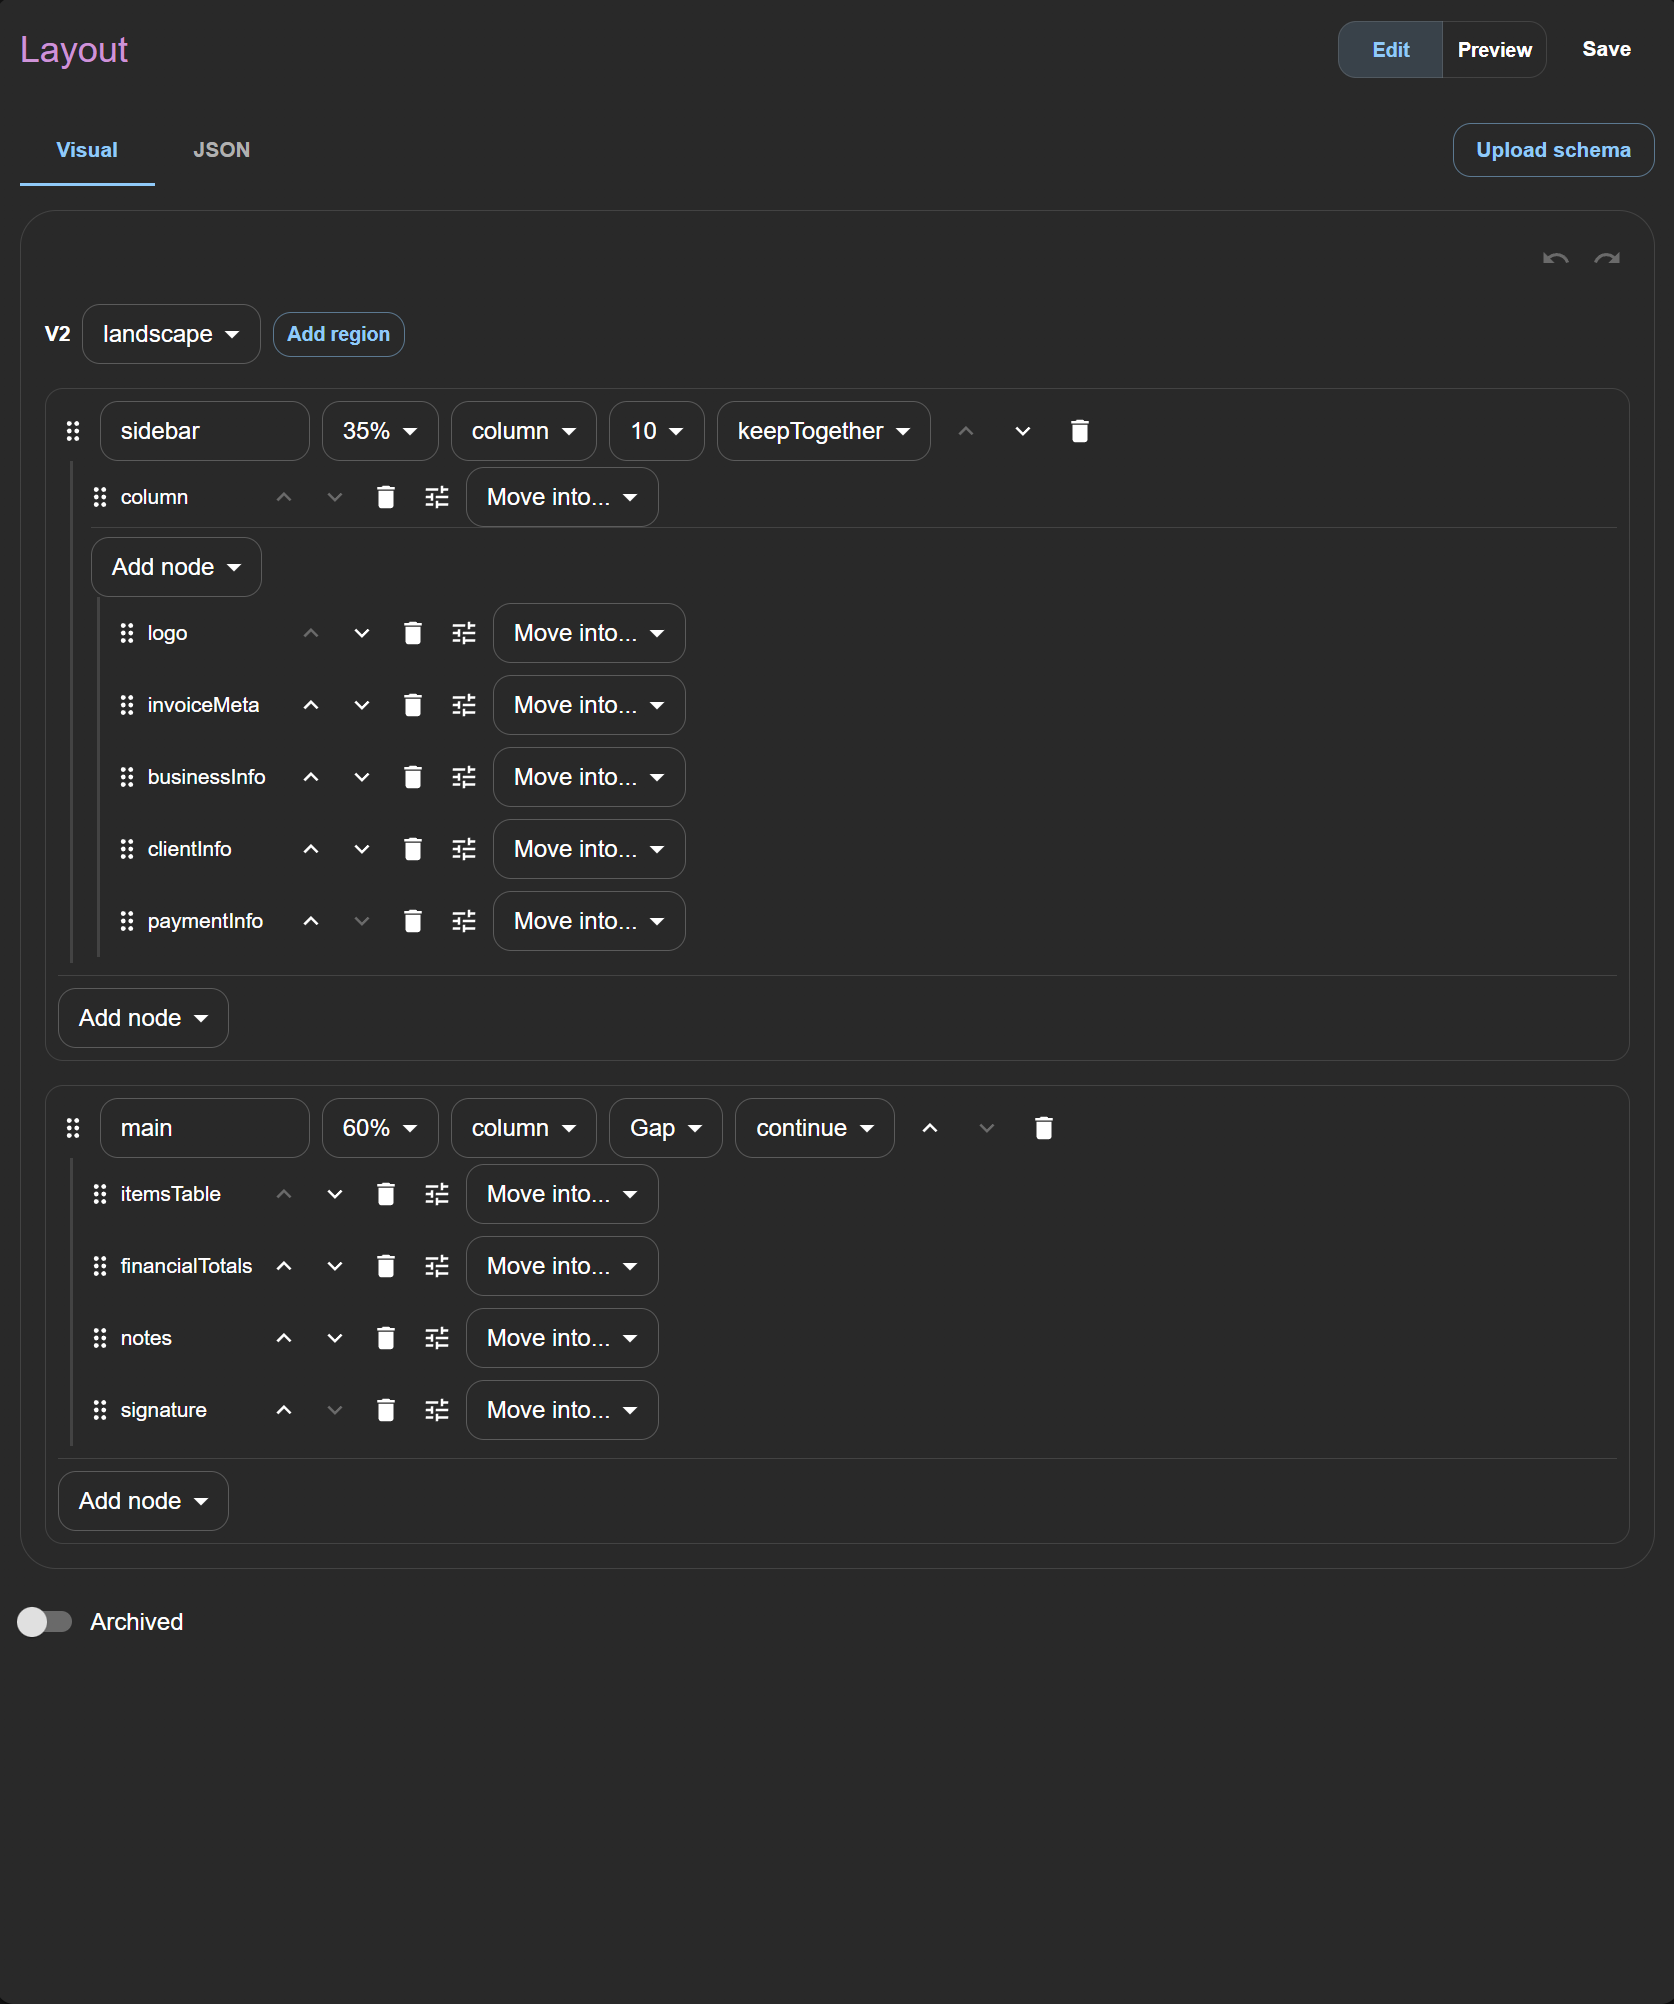1674x2004 pixels.
Task: Open settings sliders for invoiceMeta
Action: (464, 705)
